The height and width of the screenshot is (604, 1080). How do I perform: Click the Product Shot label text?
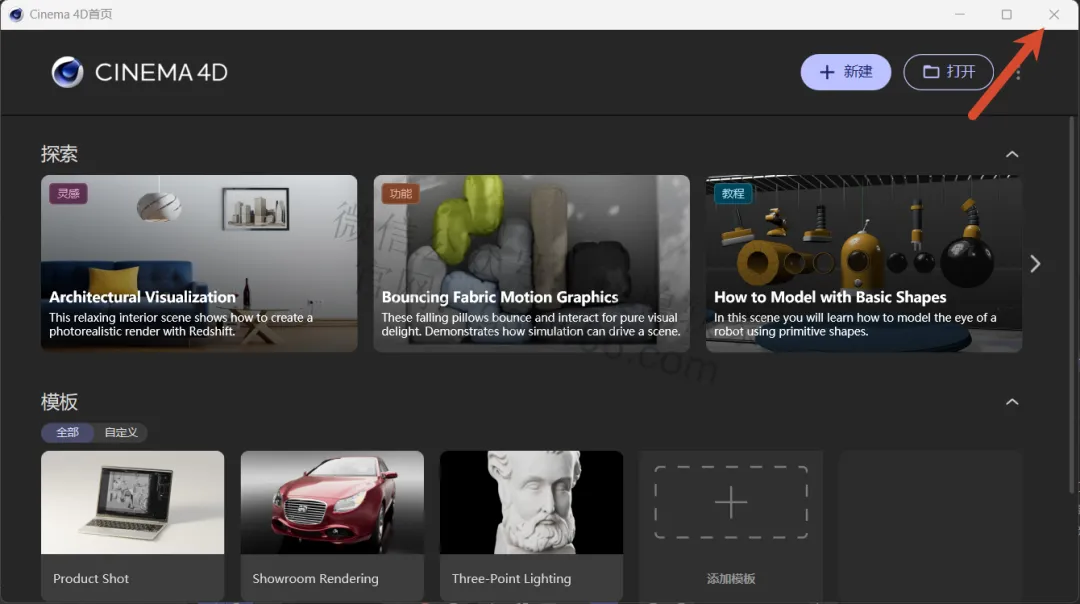coord(91,579)
